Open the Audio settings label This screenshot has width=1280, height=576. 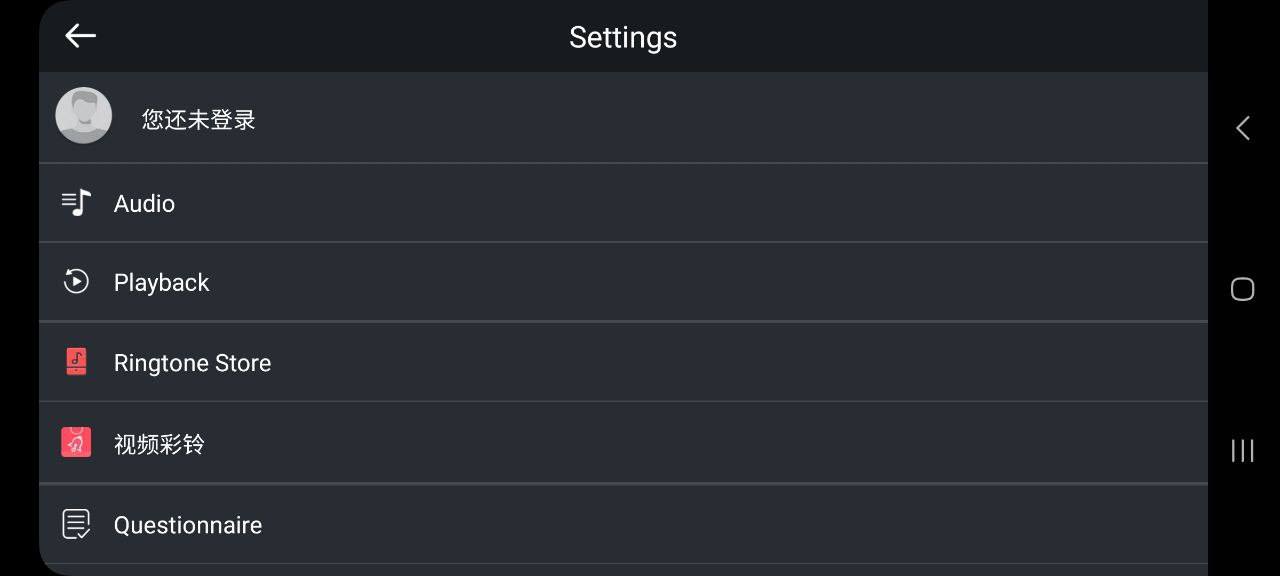pyautogui.click(x=144, y=203)
